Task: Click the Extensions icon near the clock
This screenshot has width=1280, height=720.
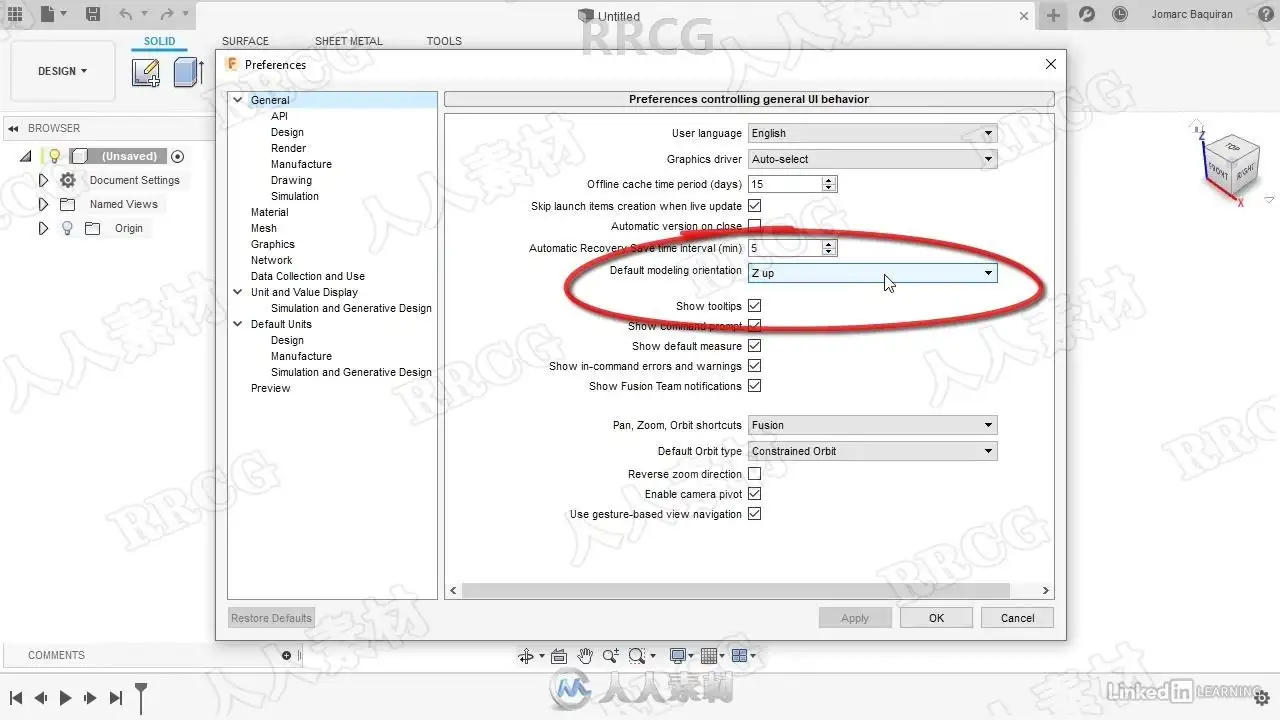Action: point(1087,15)
